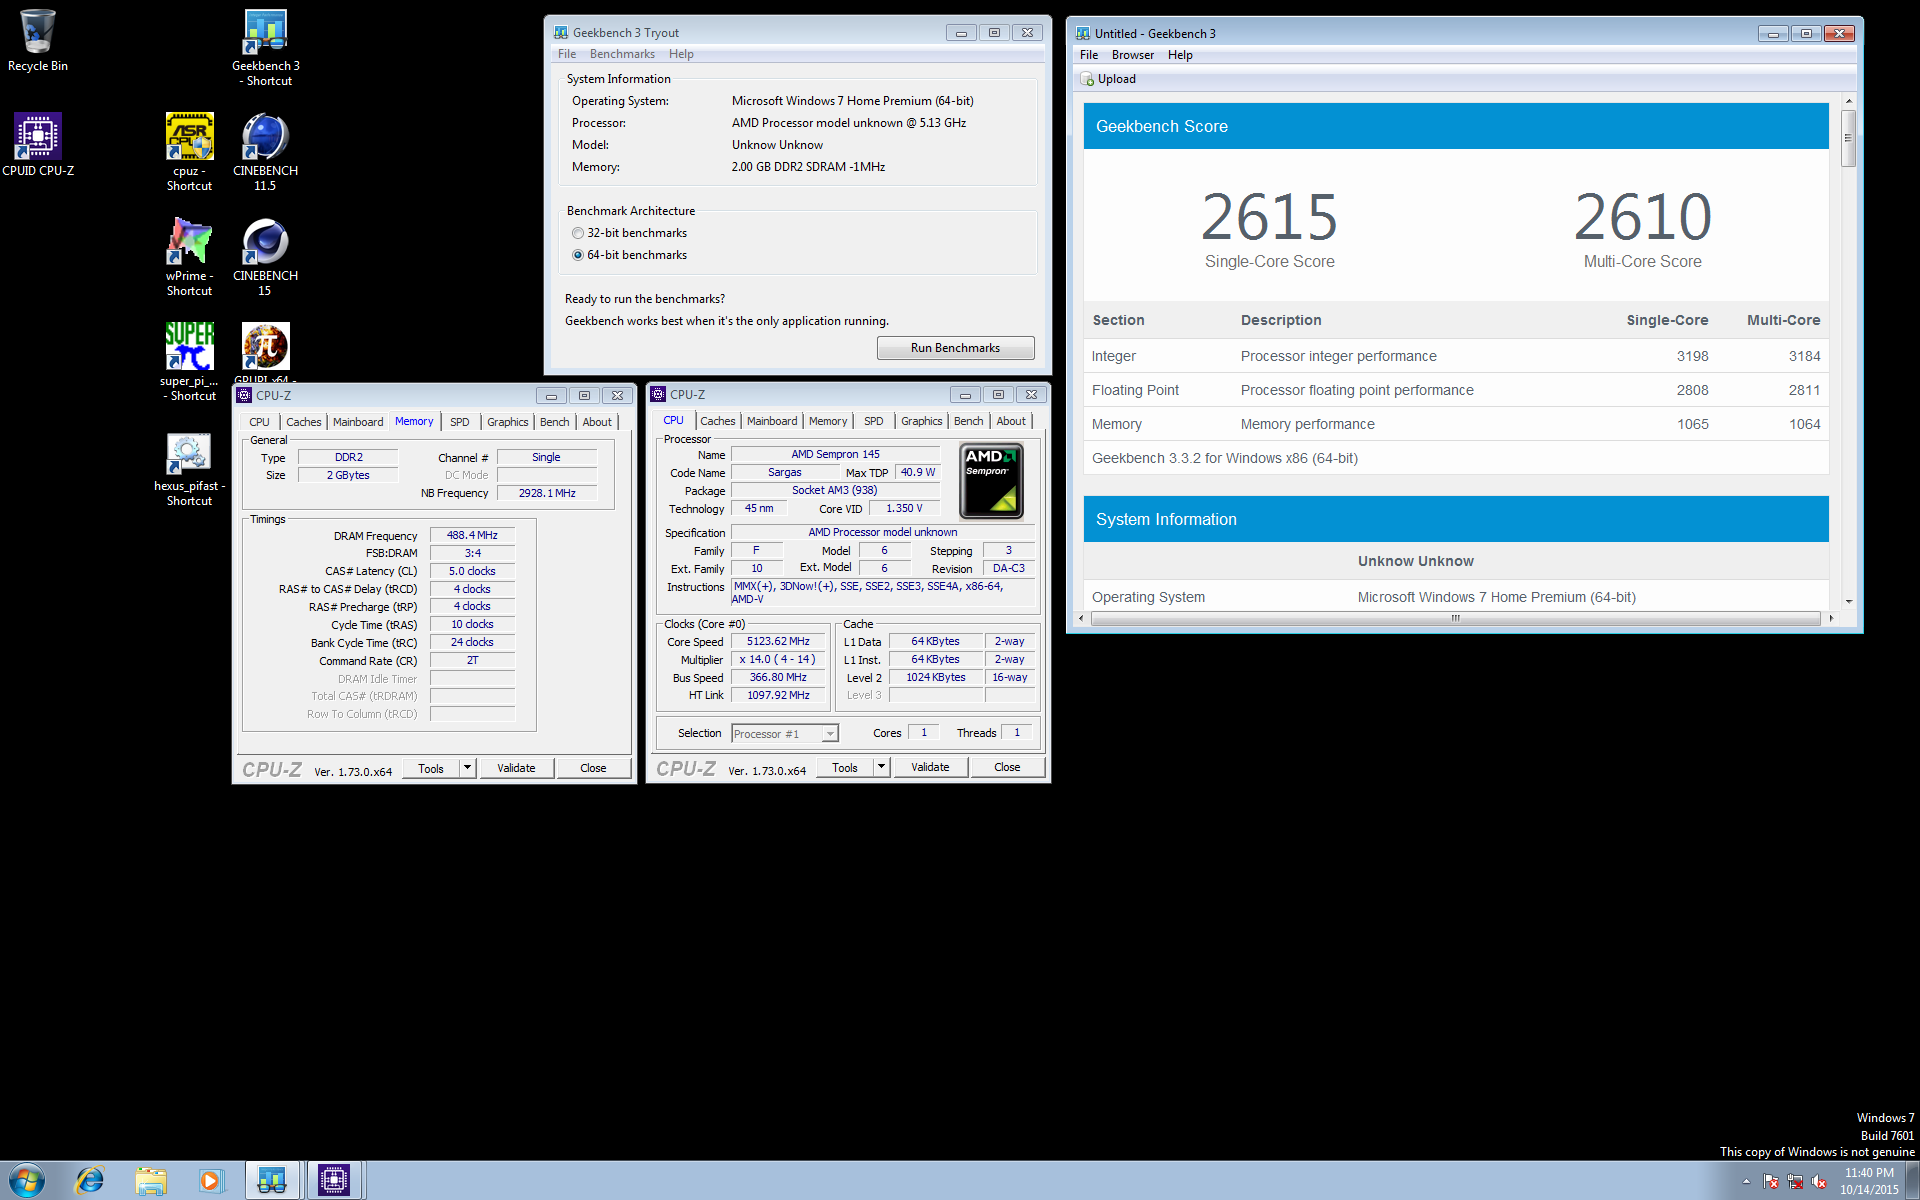Image resolution: width=1920 pixels, height=1200 pixels.
Task: Open File menu in Geekbench 3 Tryout
Action: pyautogui.click(x=567, y=54)
